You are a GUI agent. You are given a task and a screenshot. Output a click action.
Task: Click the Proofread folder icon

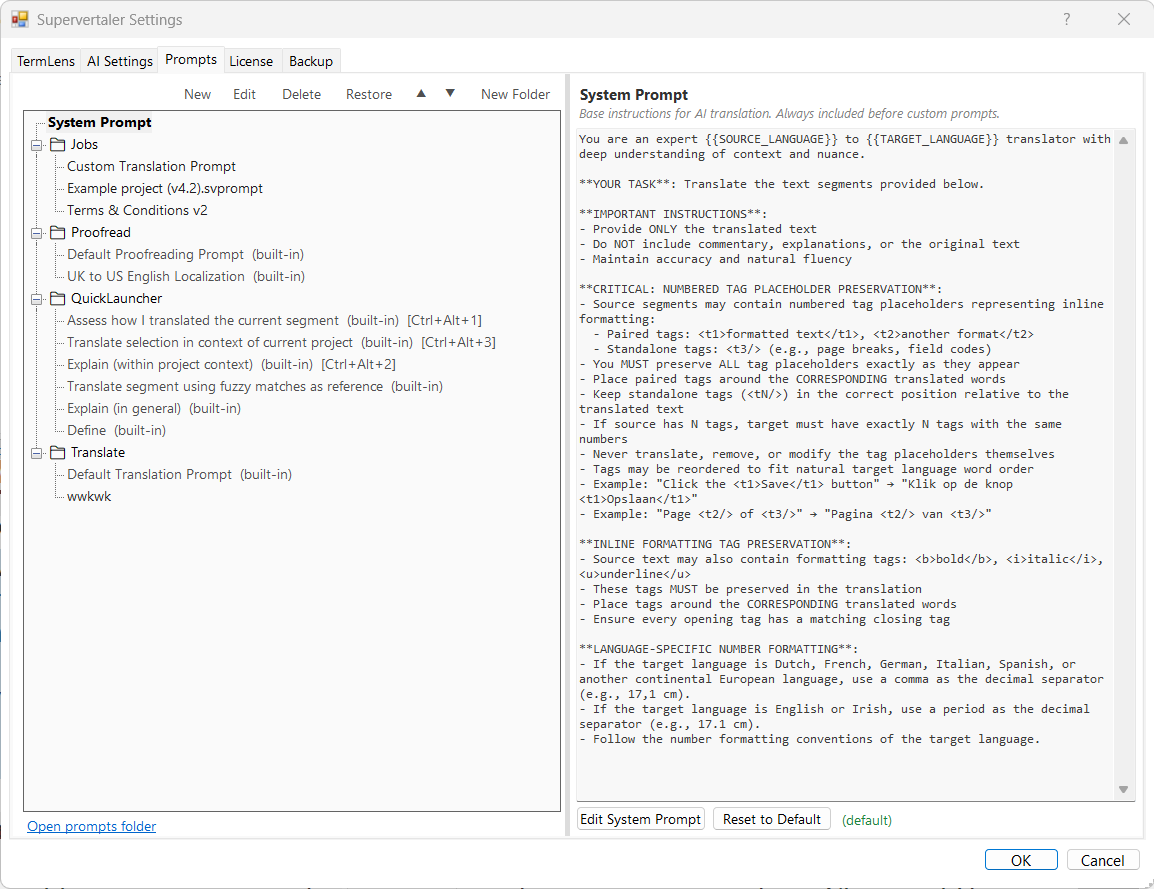[x=57, y=233]
